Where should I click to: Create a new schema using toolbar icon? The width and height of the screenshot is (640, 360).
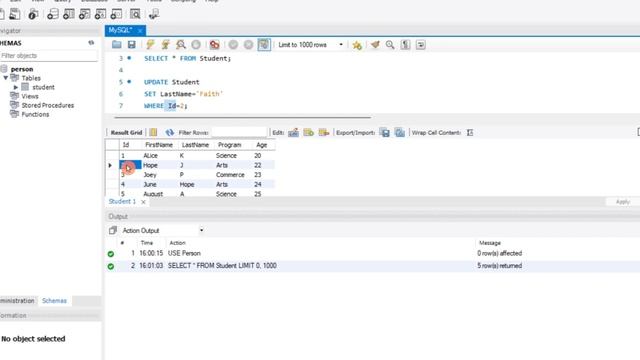tap(53, 14)
